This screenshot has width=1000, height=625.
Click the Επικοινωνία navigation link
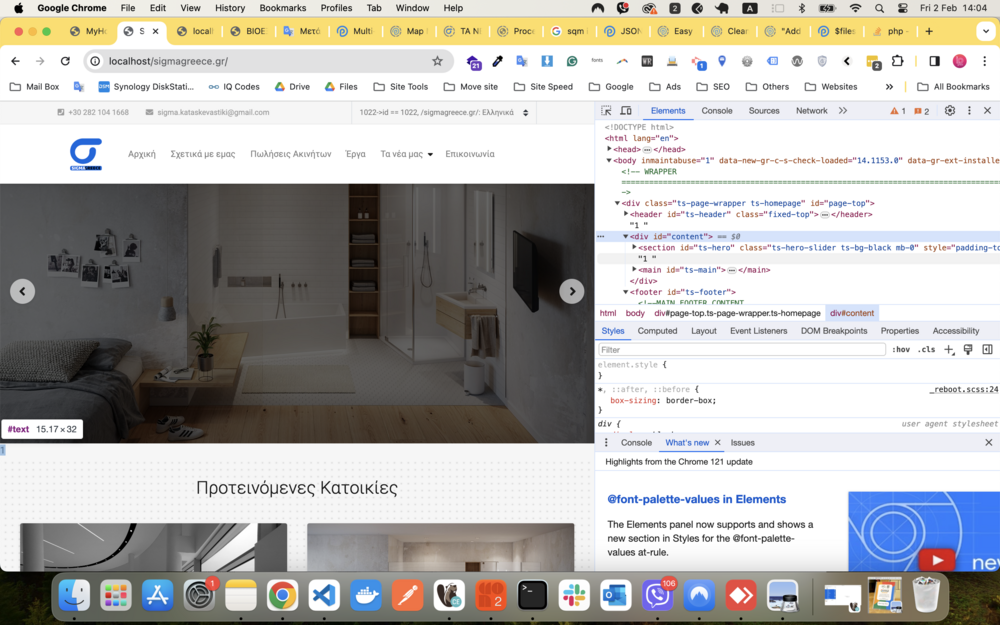[469, 154]
